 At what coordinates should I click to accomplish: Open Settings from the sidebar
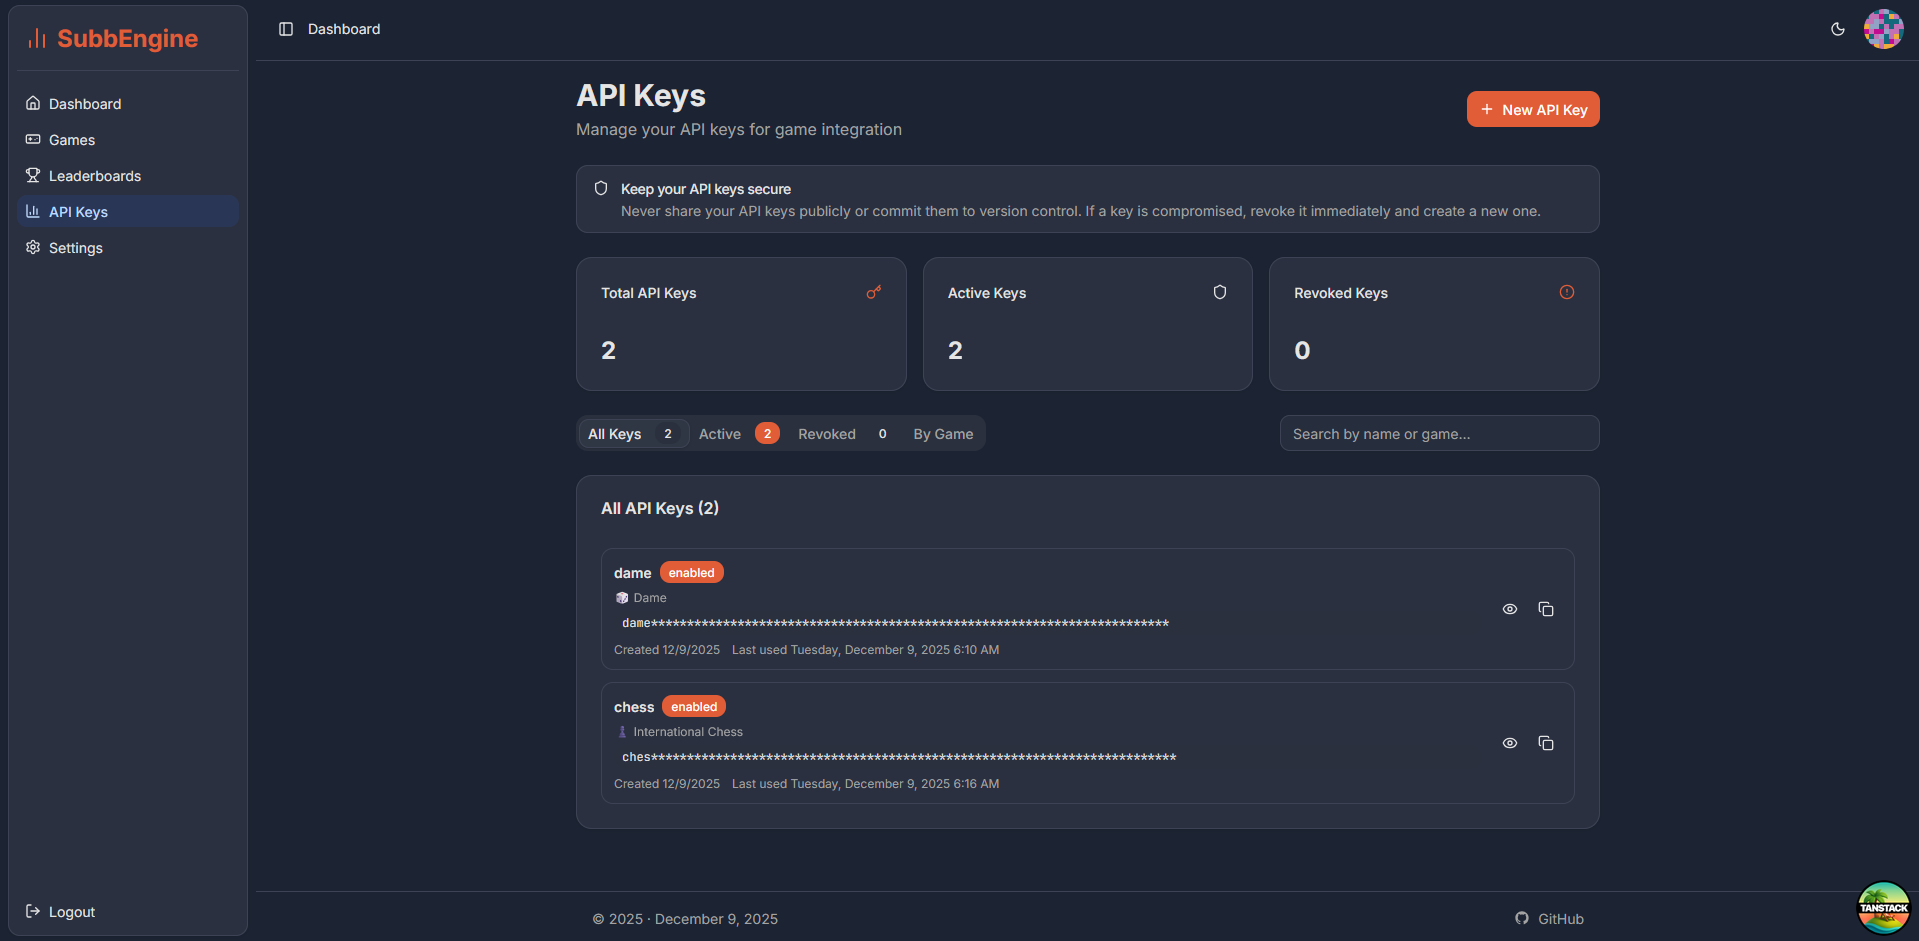(76, 248)
